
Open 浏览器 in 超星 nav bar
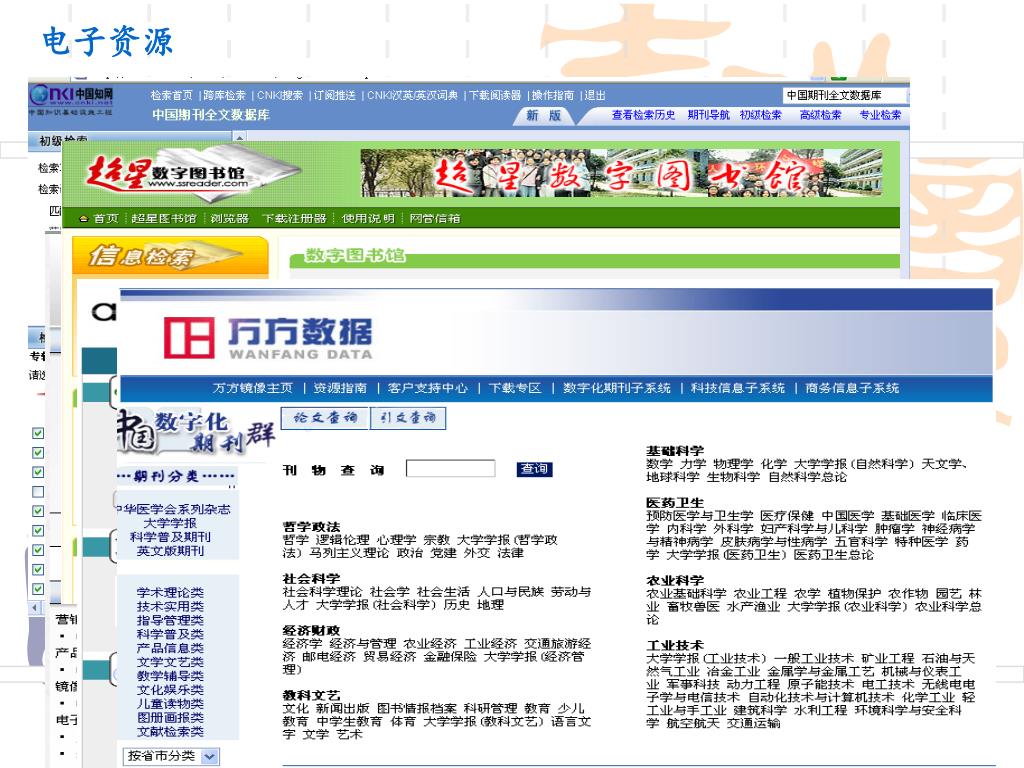[x=229, y=219]
